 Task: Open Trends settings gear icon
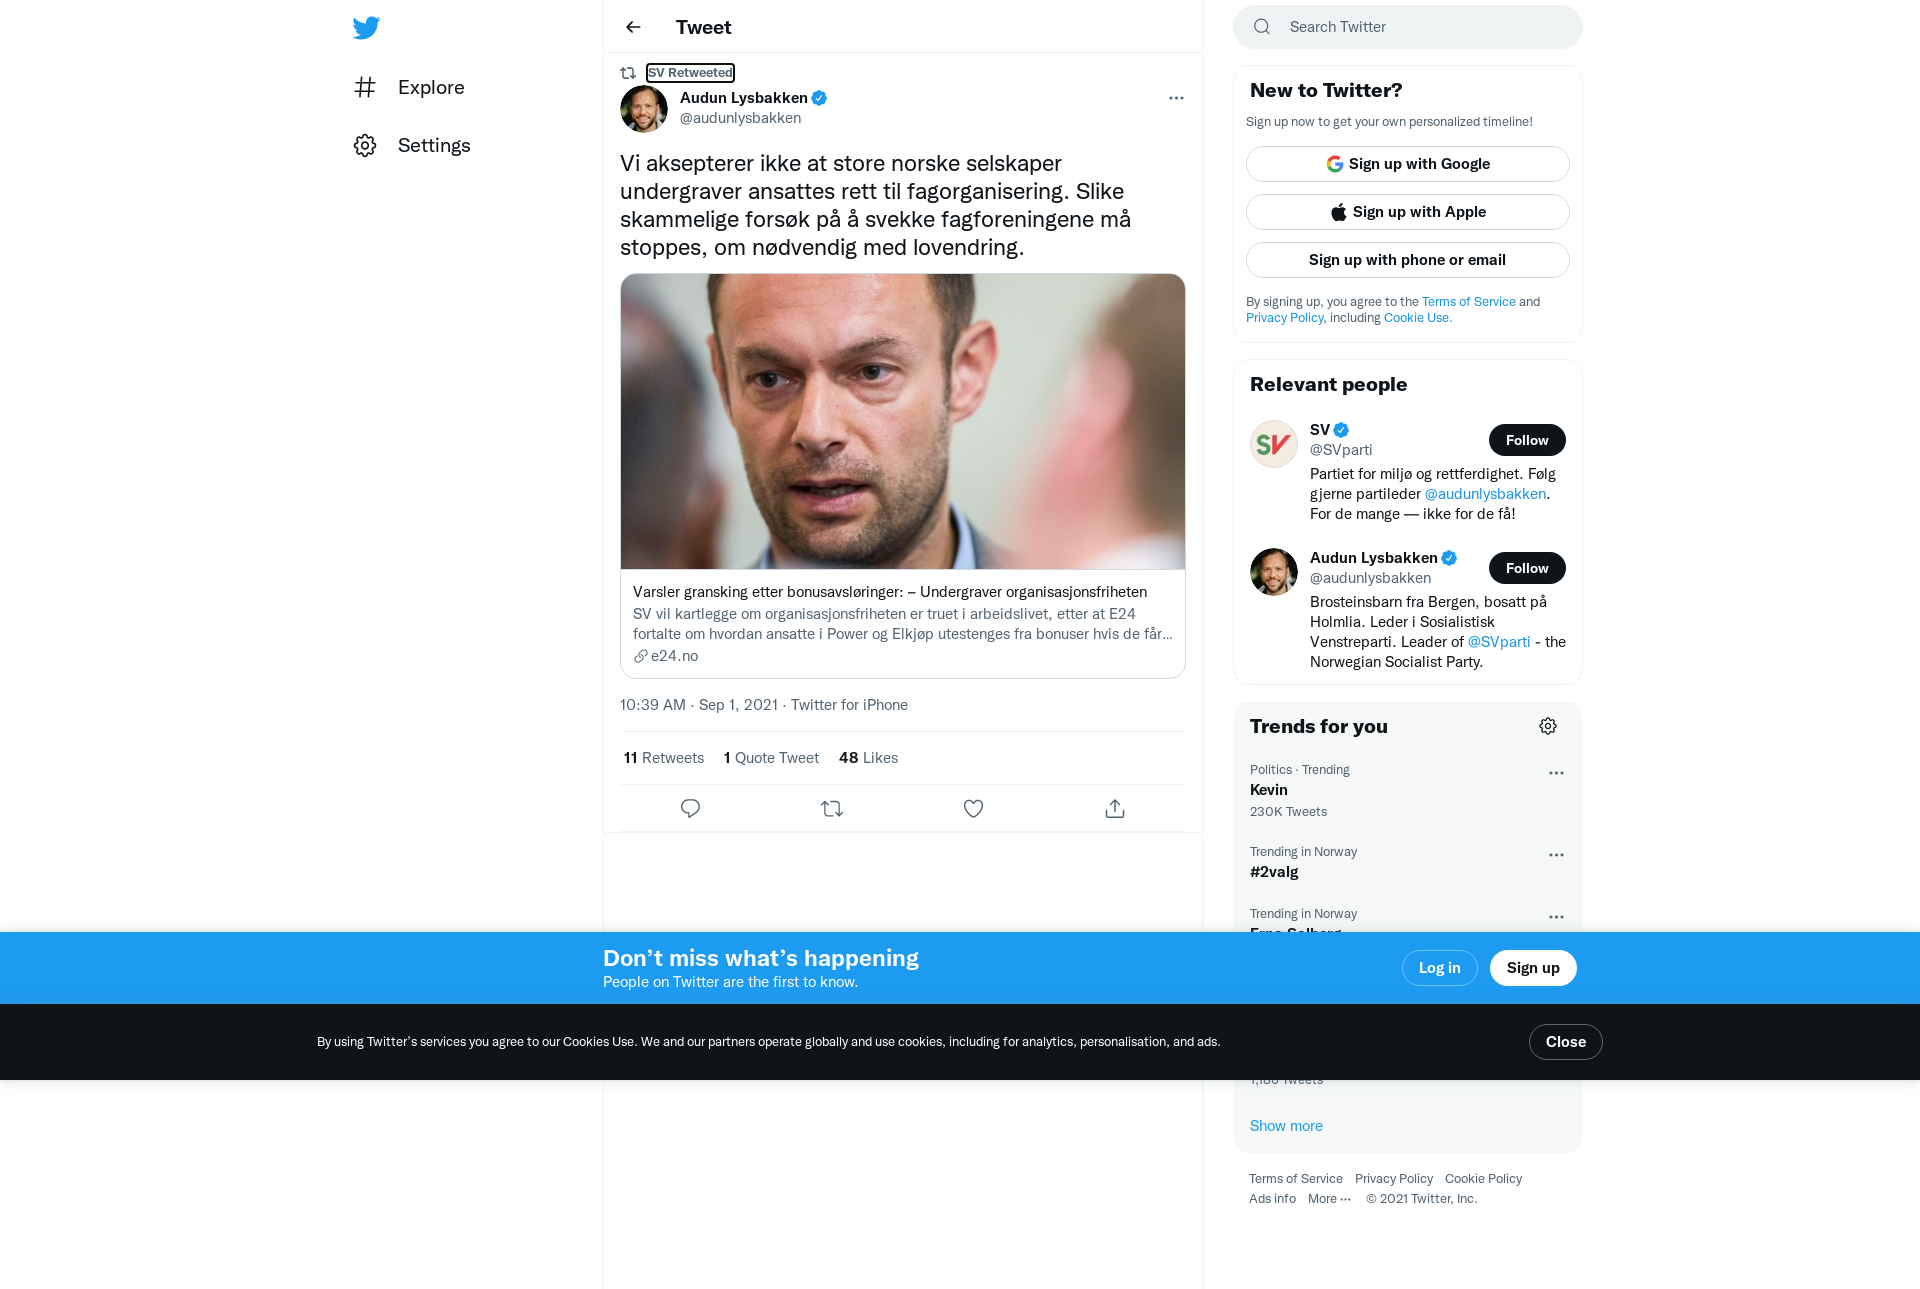(1548, 726)
